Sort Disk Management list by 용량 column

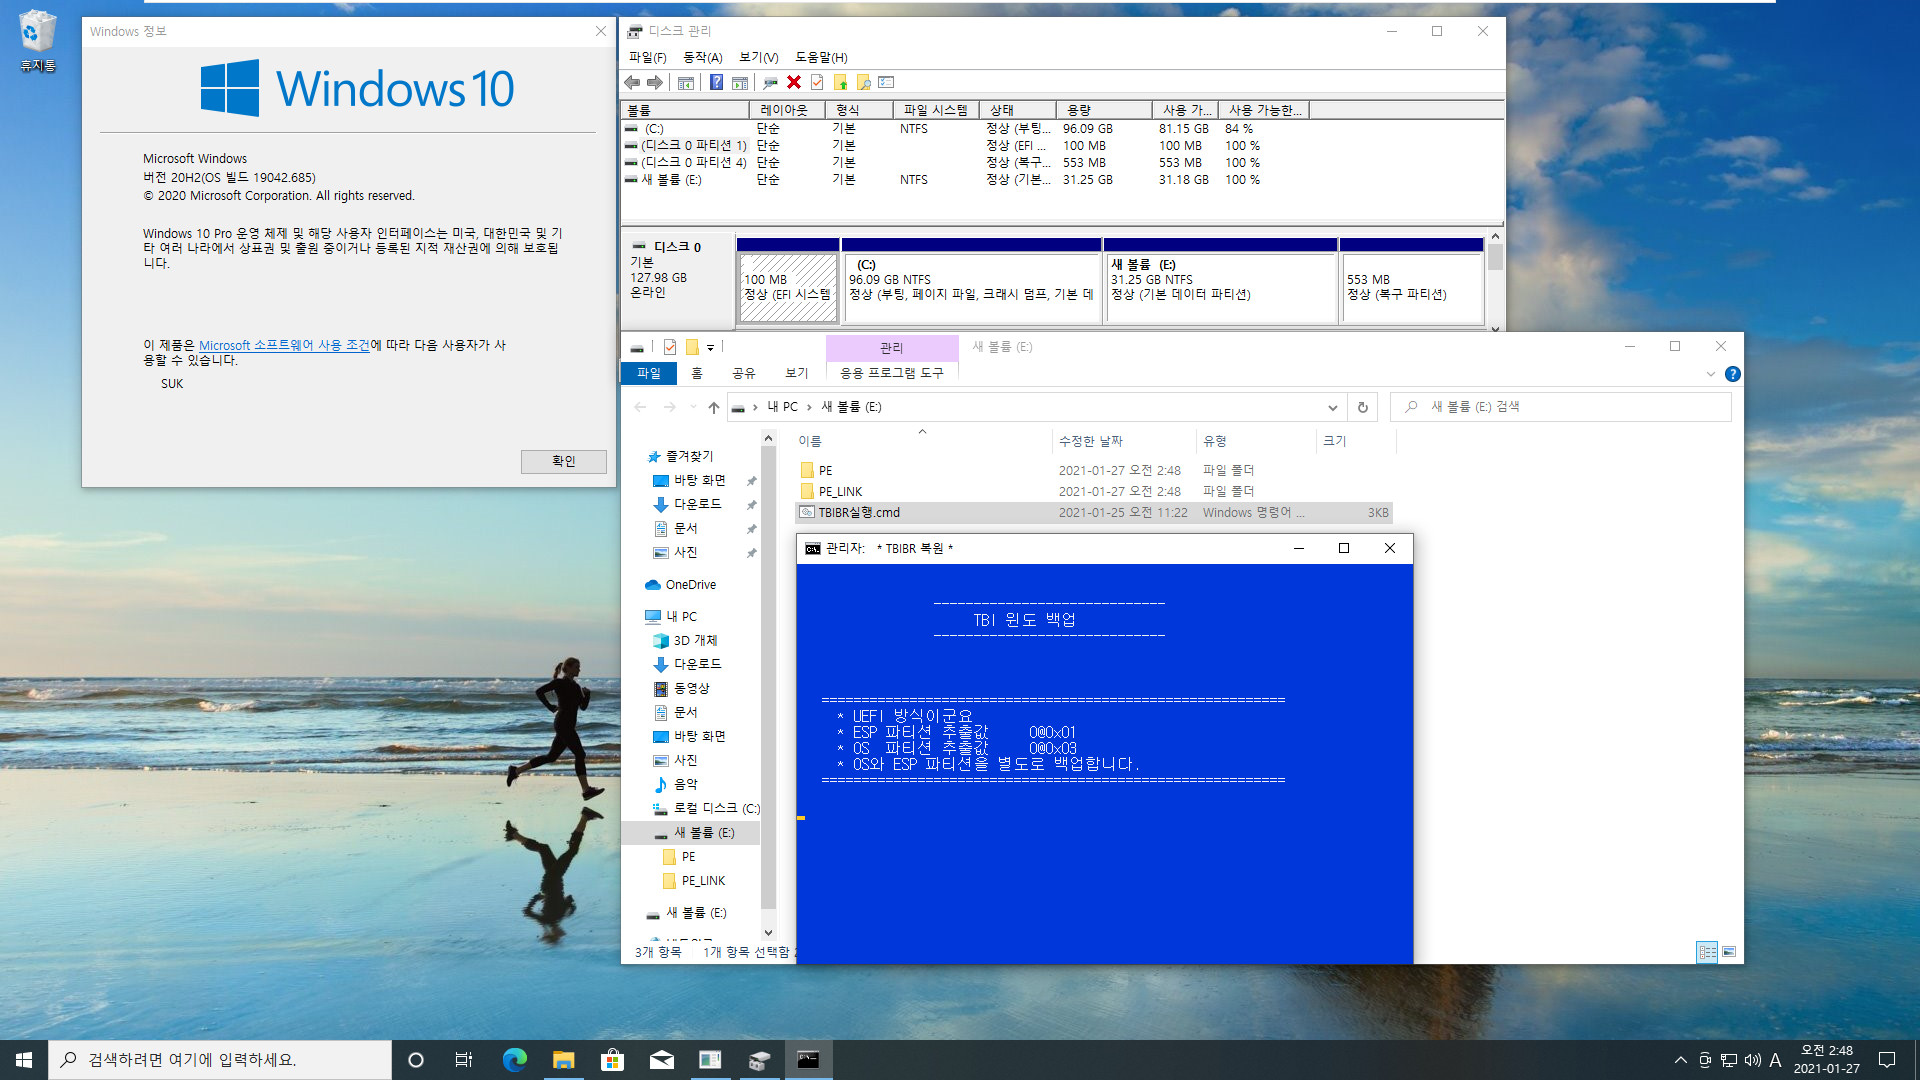[x=1104, y=110]
